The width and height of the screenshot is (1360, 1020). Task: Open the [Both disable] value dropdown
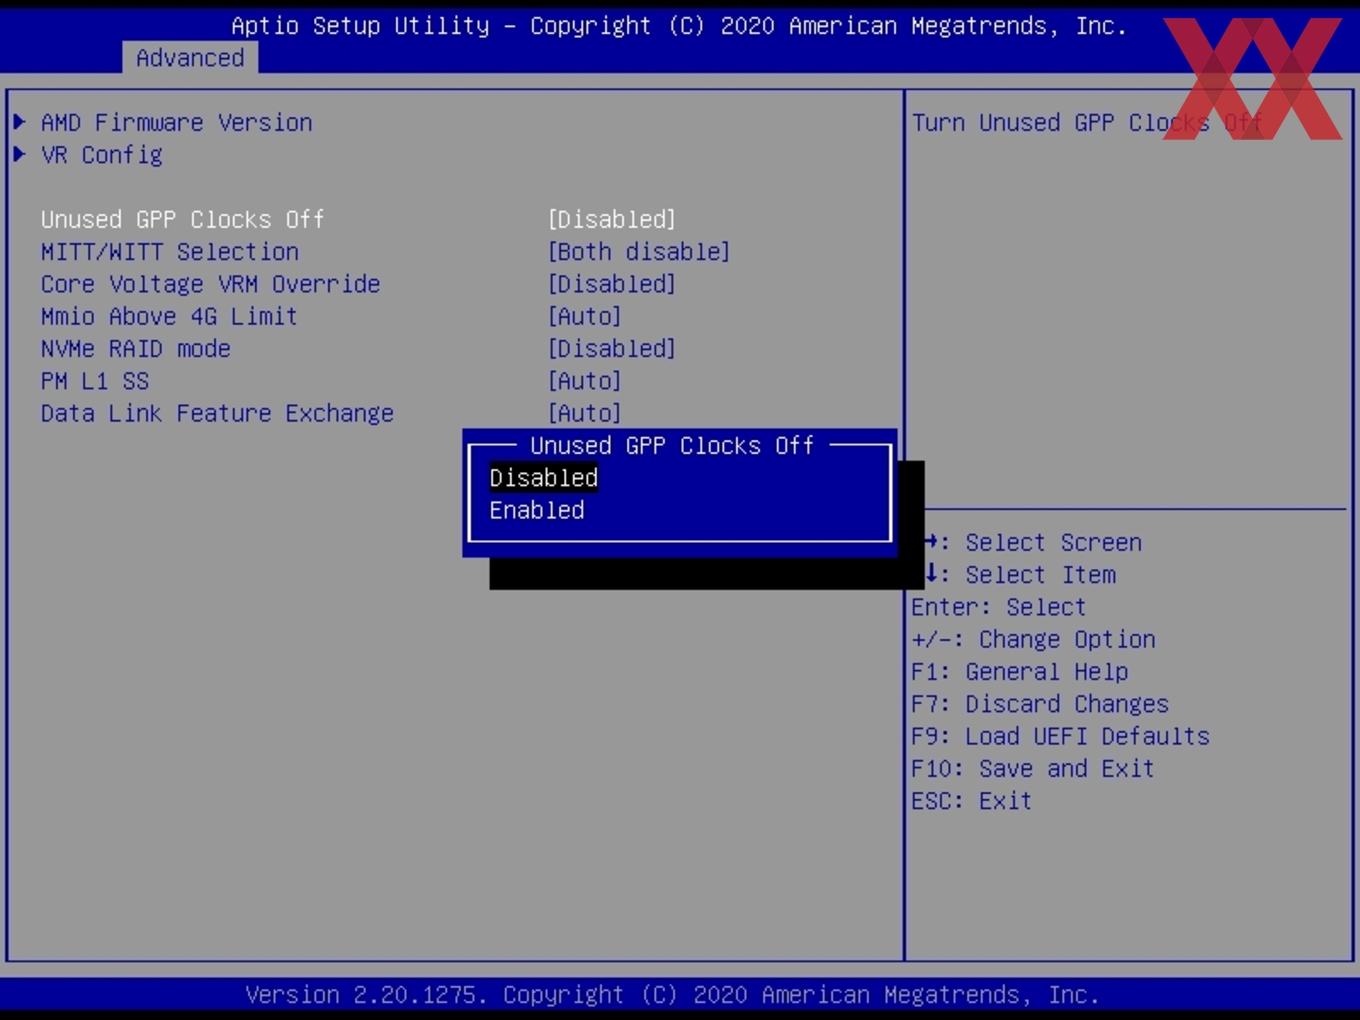click(639, 252)
